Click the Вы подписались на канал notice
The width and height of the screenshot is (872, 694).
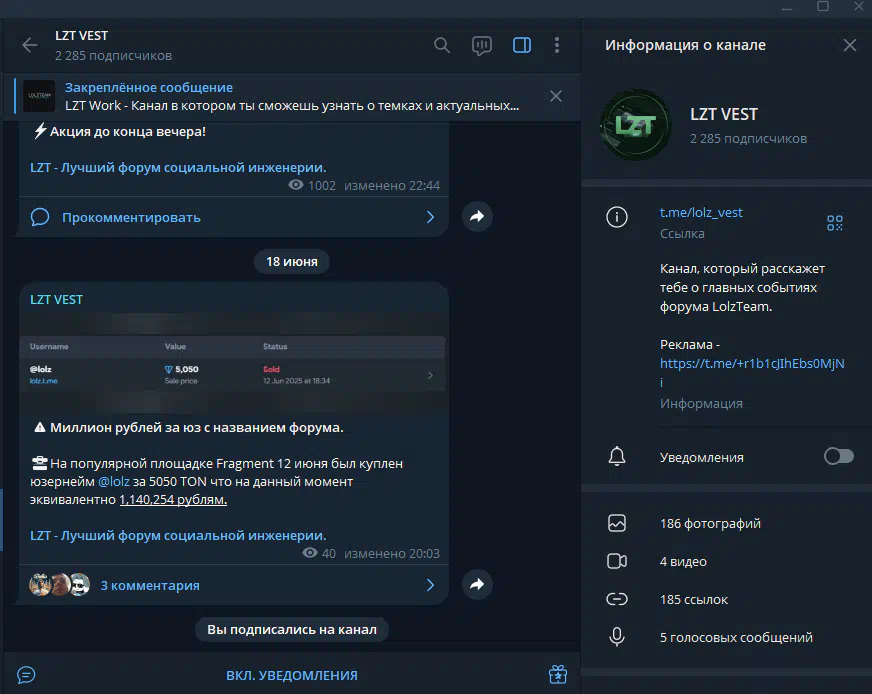point(292,629)
